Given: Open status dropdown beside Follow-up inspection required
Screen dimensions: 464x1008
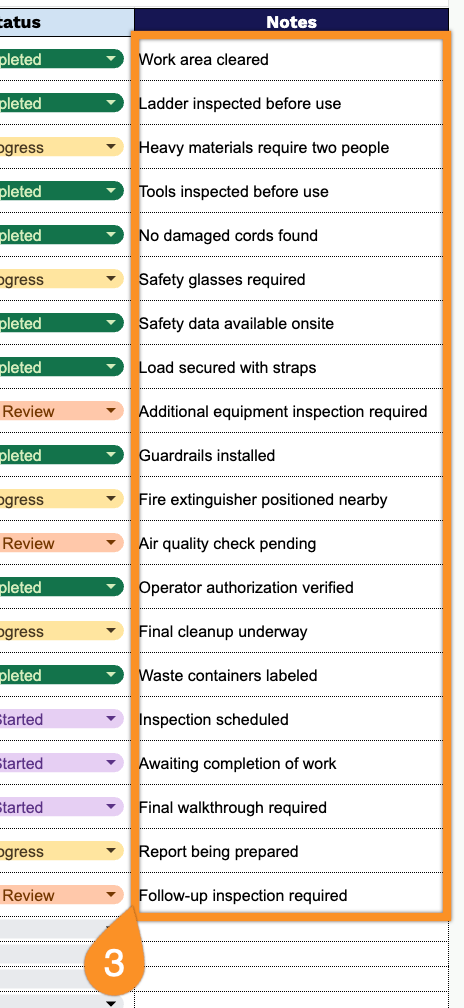Looking at the screenshot, I should pyautogui.click(x=111, y=895).
